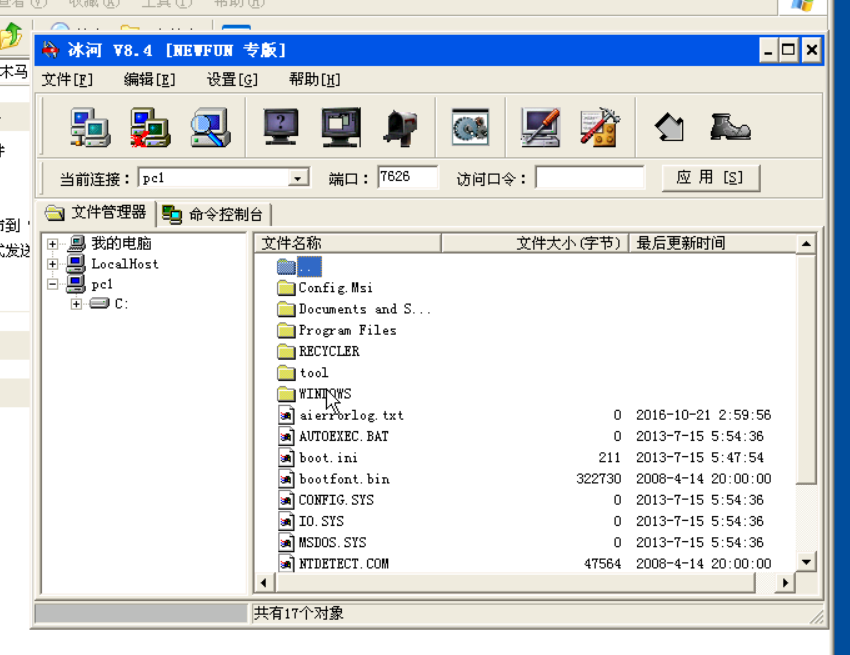Click the date 2016-10-21 2:59:56
The width and height of the screenshot is (850, 655).
[x=703, y=415]
